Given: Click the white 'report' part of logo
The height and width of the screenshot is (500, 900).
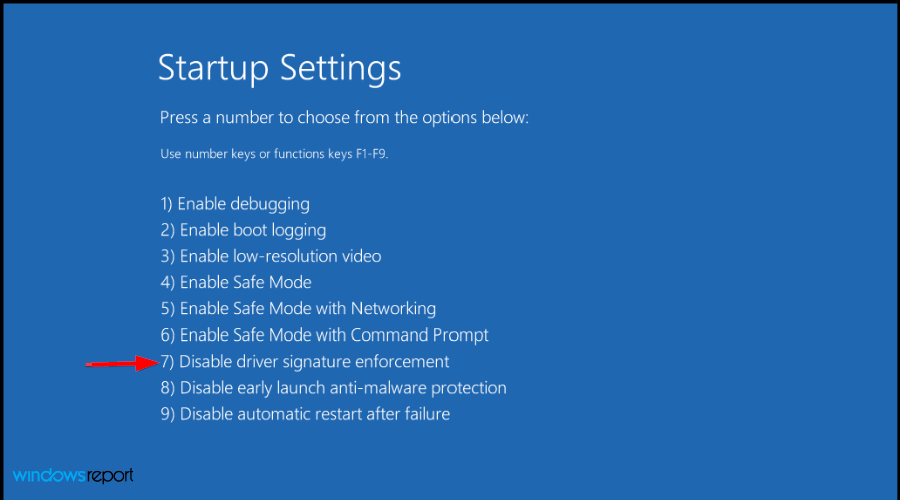Looking at the screenshot, I should [x=110, y=476].
